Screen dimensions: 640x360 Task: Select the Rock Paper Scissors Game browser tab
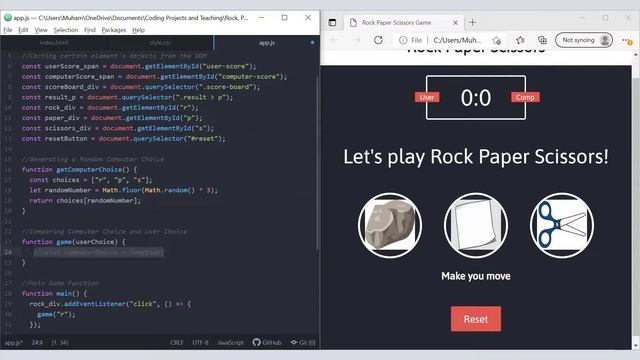click(404, 23)
